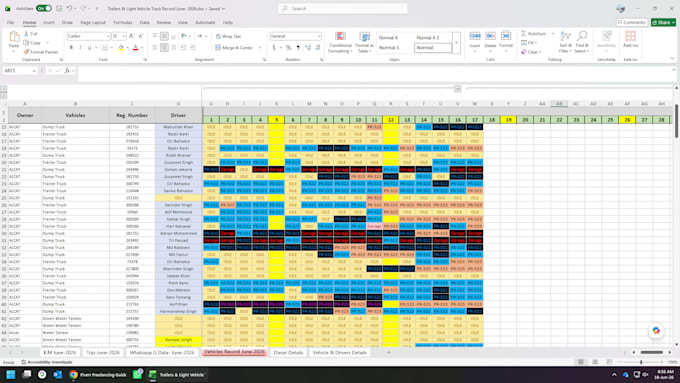Open the K.M June-2026 sheet tab
Viewport: 680px width, 383px height.
tap(59, 353)
